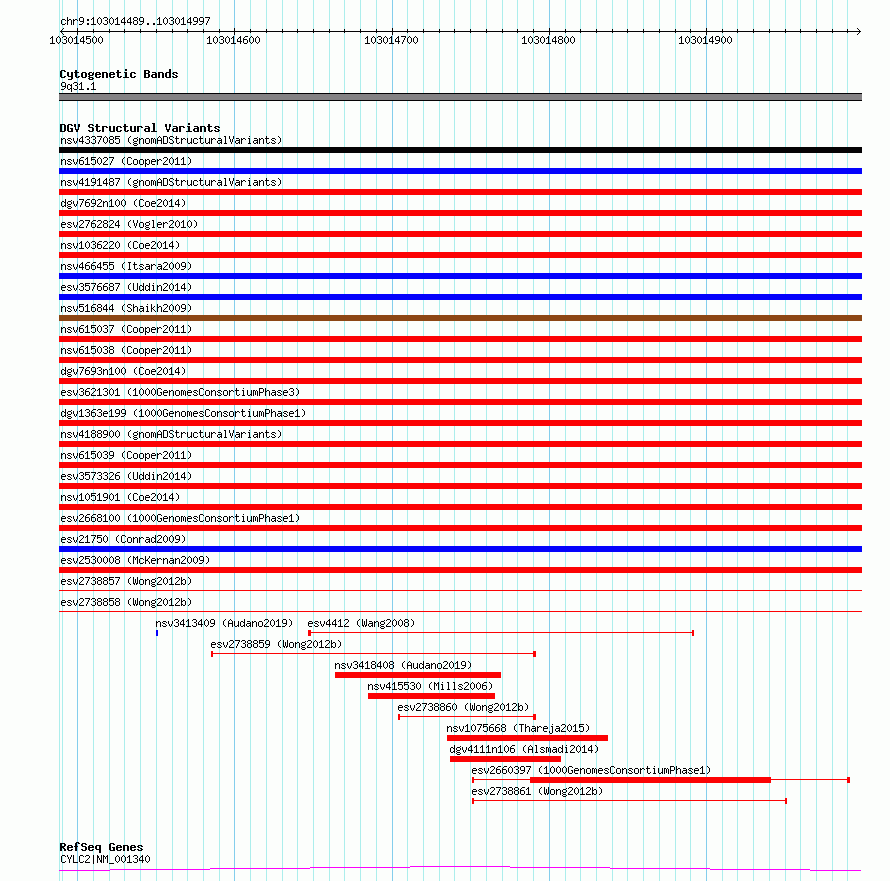Click the small blue nsv3413409 marker
This screenshot has width=890, height=881.
point(157,633)
